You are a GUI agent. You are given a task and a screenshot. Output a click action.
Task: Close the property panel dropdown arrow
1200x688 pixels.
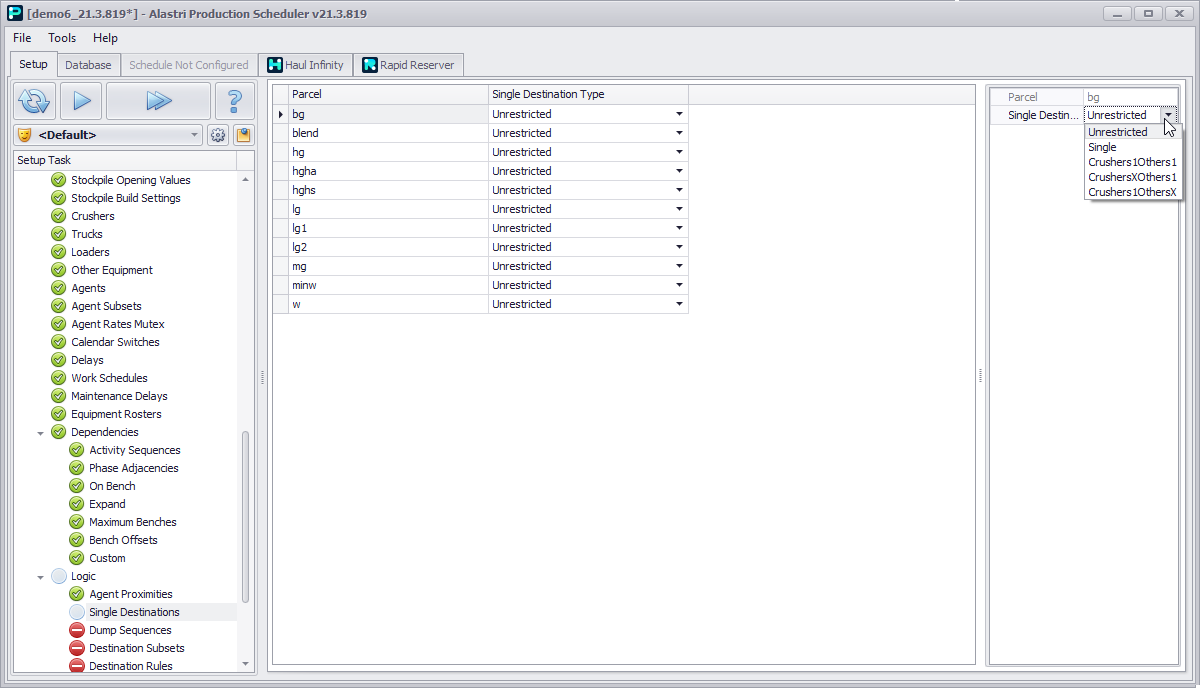[1169, 115]
